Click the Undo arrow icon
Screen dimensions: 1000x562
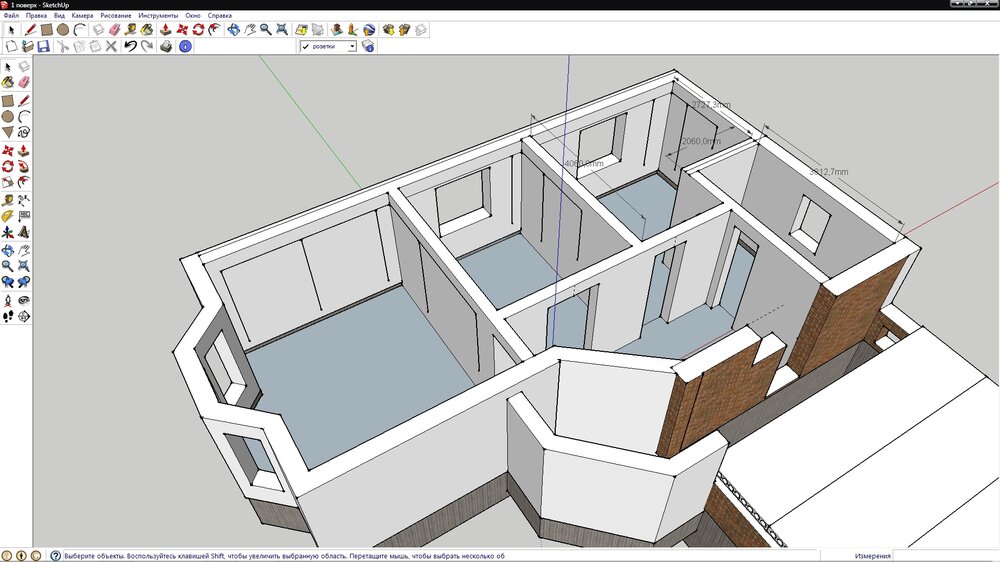pyautogui.click(x=129, y=46)
